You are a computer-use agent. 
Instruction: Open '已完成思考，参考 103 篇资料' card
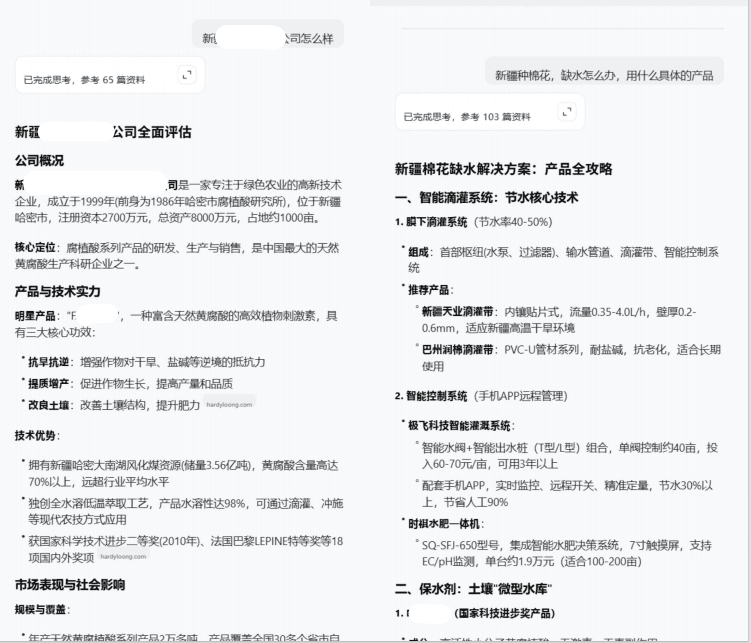(490, 112)
